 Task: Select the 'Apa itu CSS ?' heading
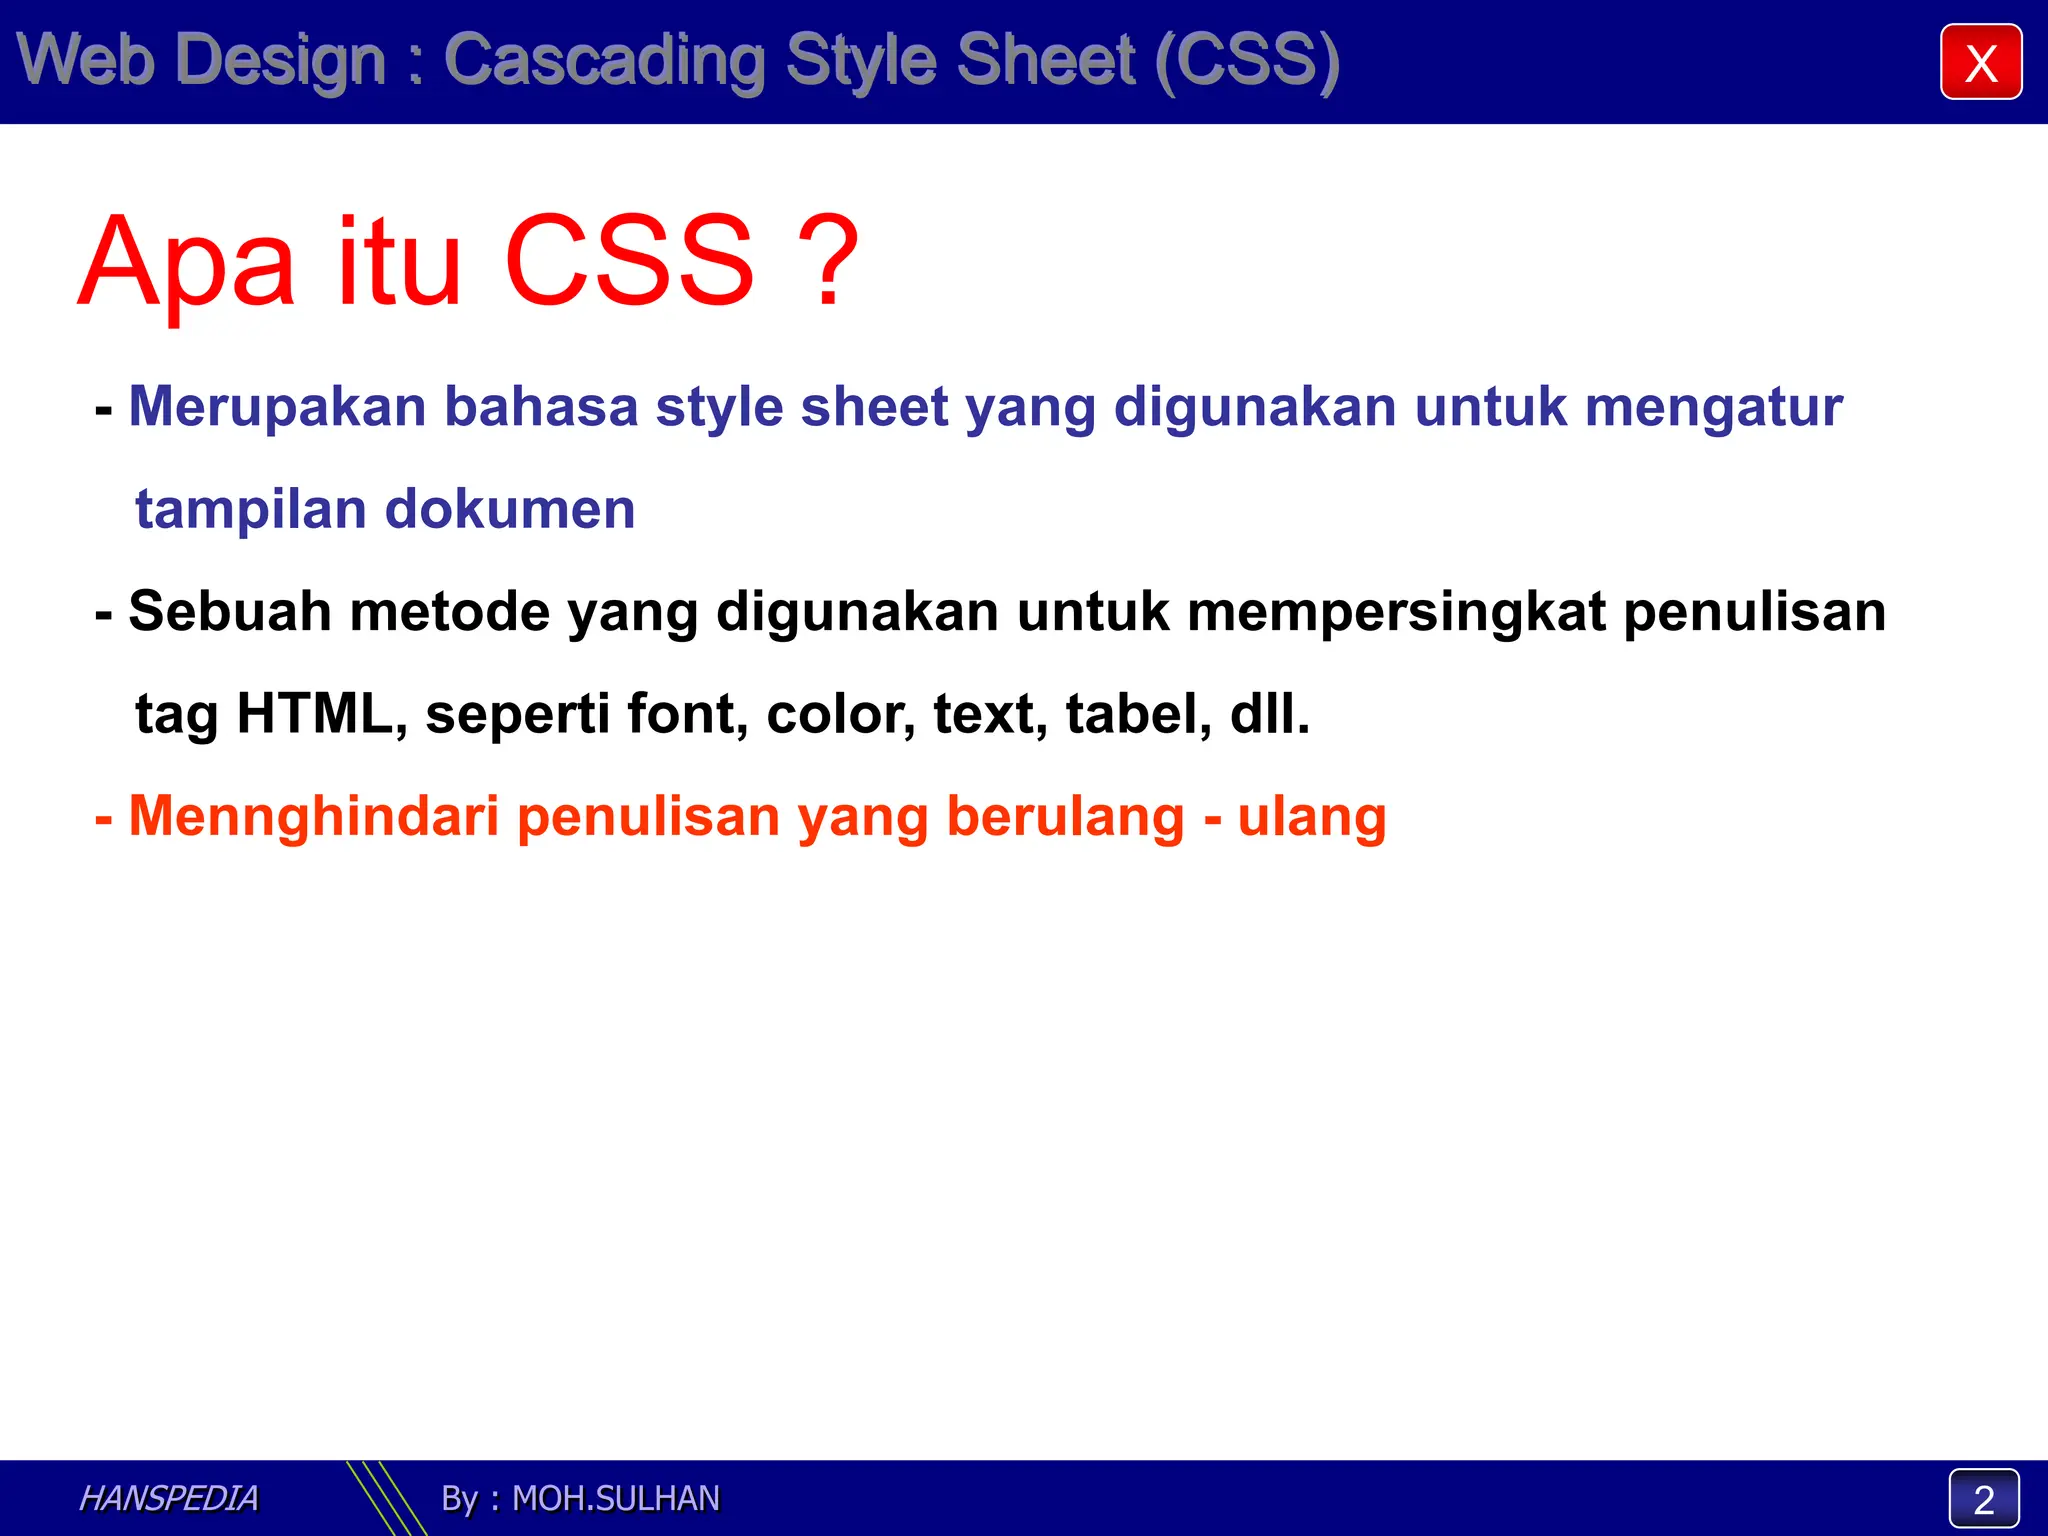468,262
